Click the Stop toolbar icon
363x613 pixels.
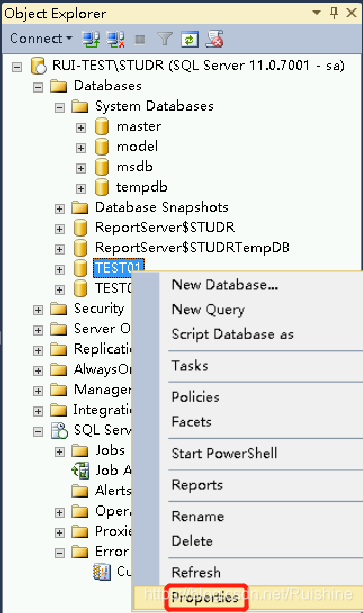click(140, 39)
